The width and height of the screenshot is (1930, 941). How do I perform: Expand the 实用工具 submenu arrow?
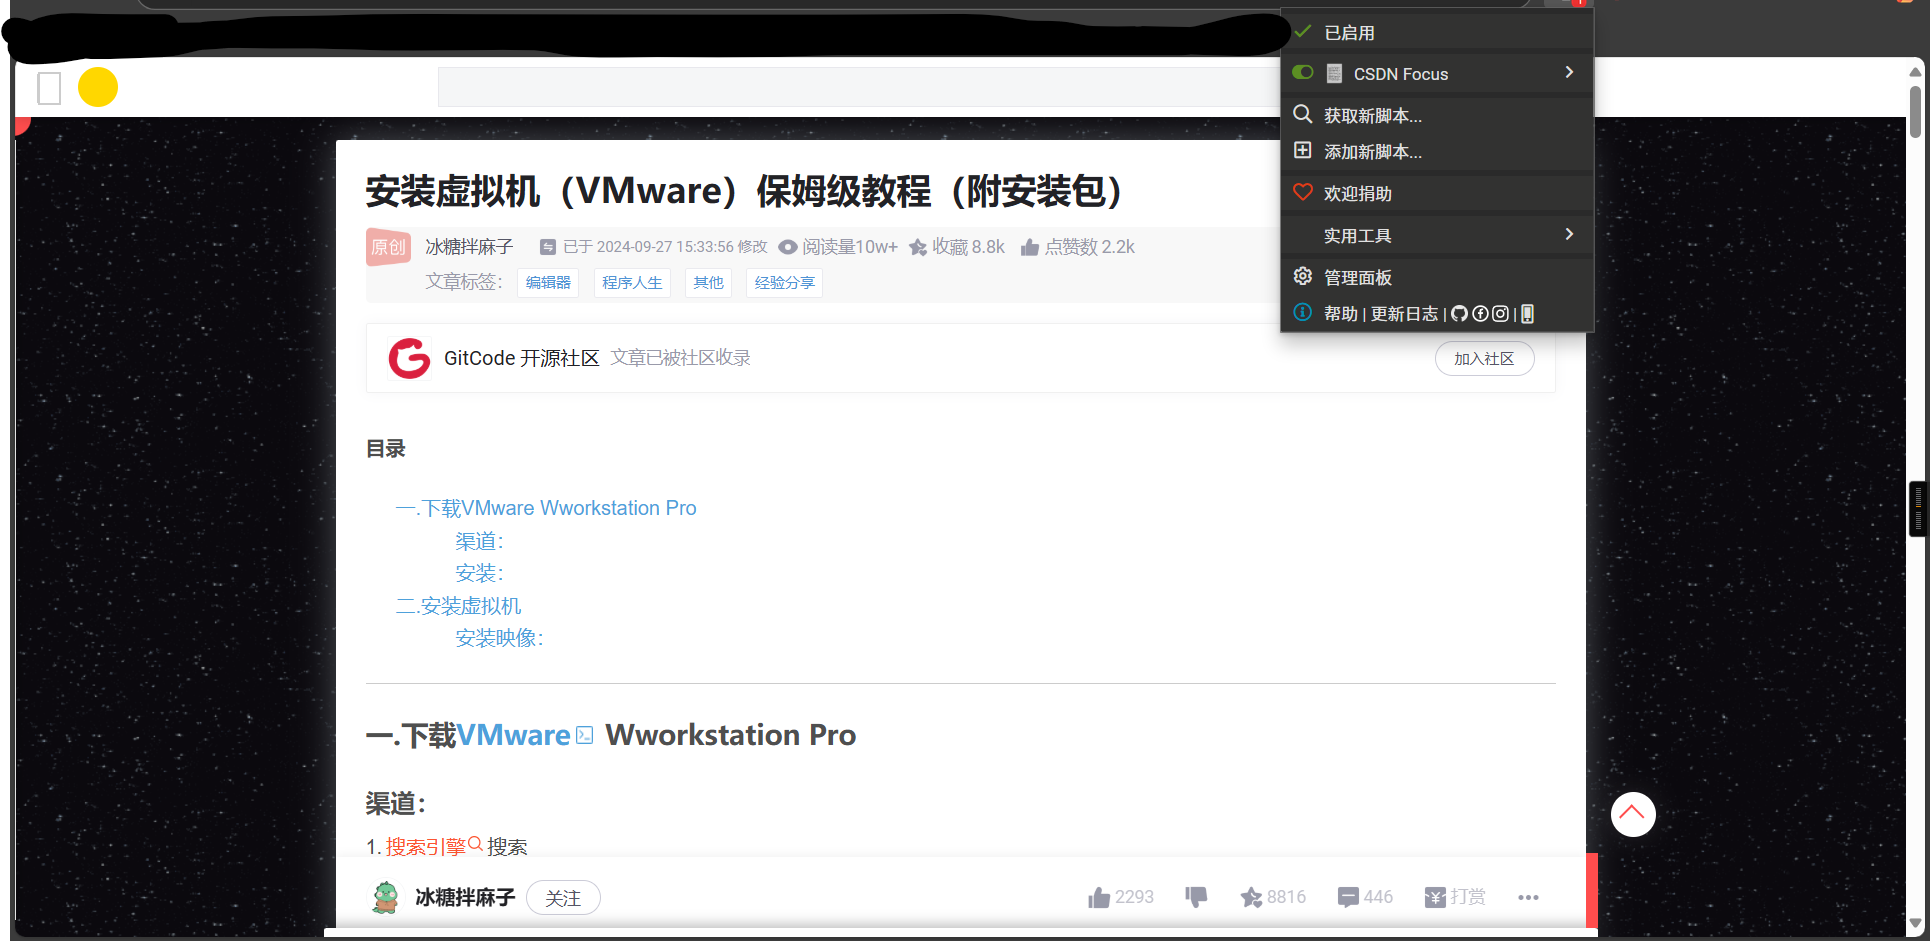(x=1569, y=234)
